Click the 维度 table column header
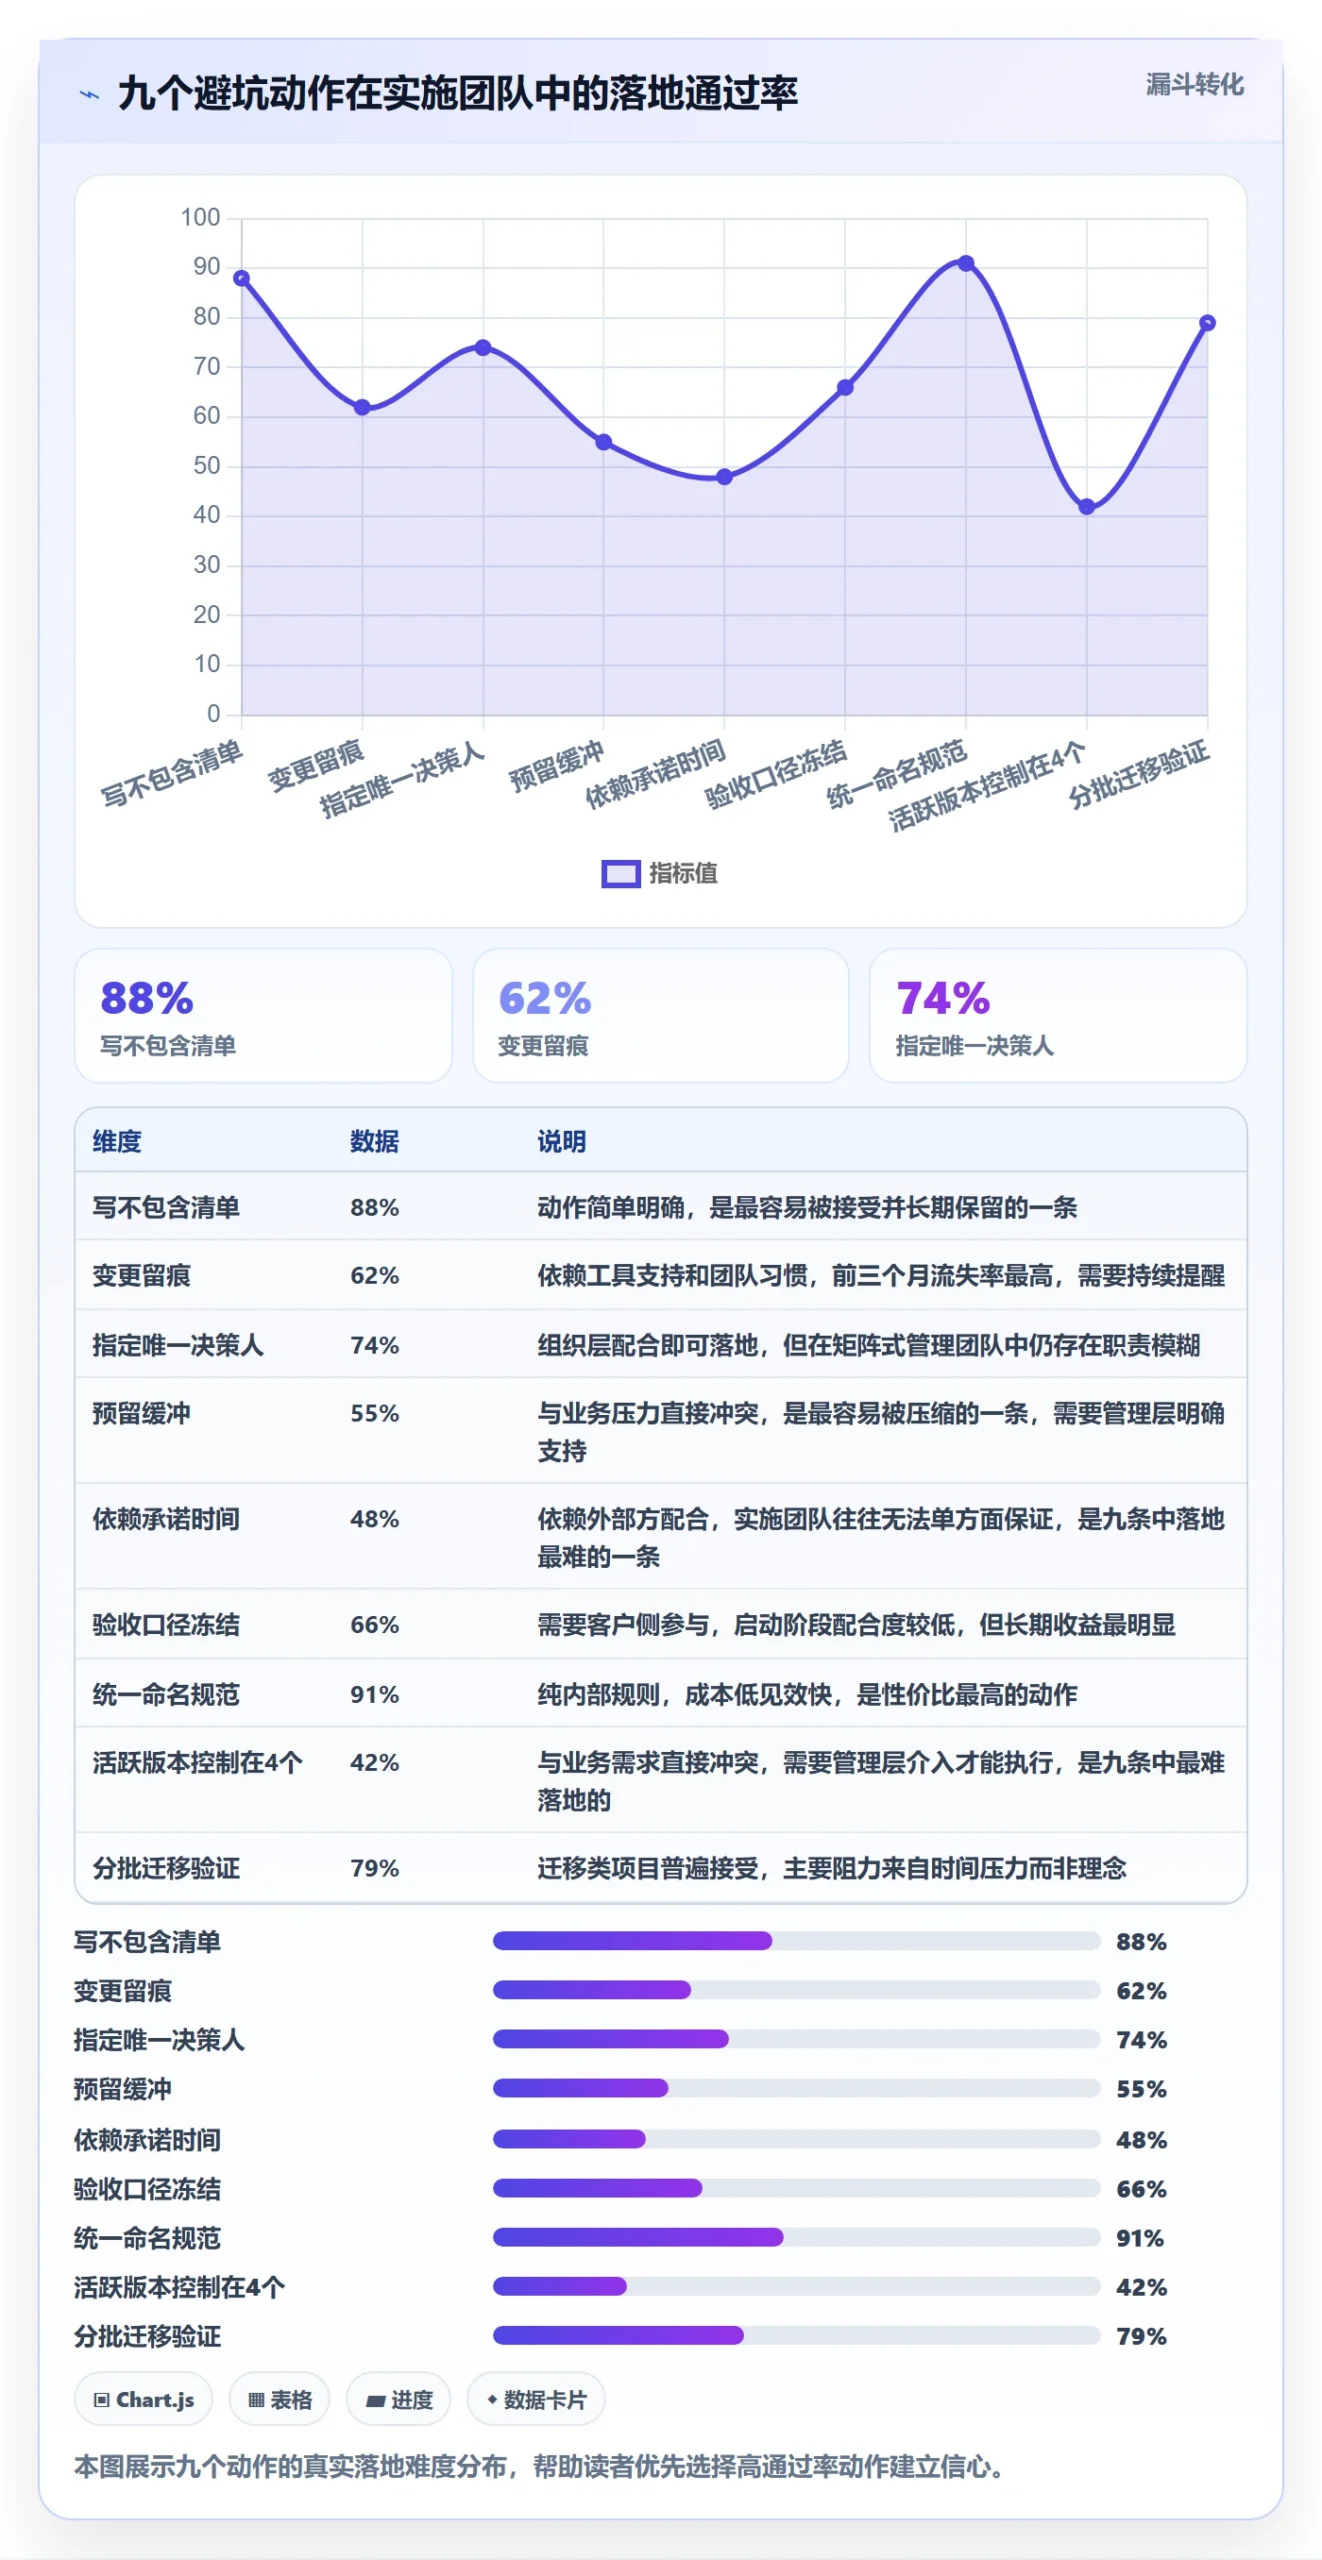1322x2560 pixels. [117, 1141]
